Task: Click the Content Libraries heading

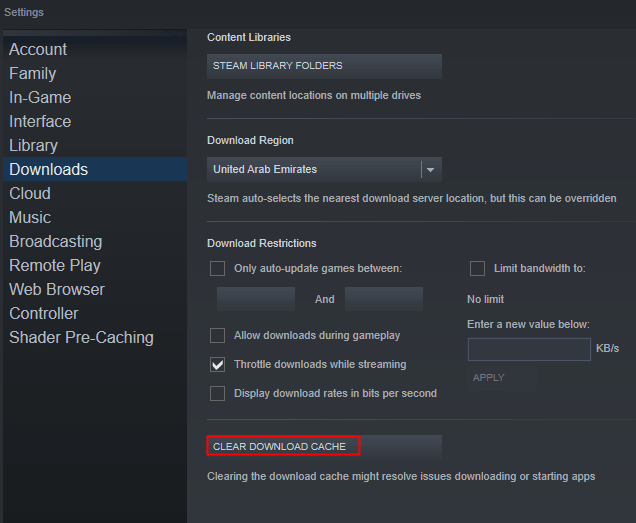Action: pos(249,37)
